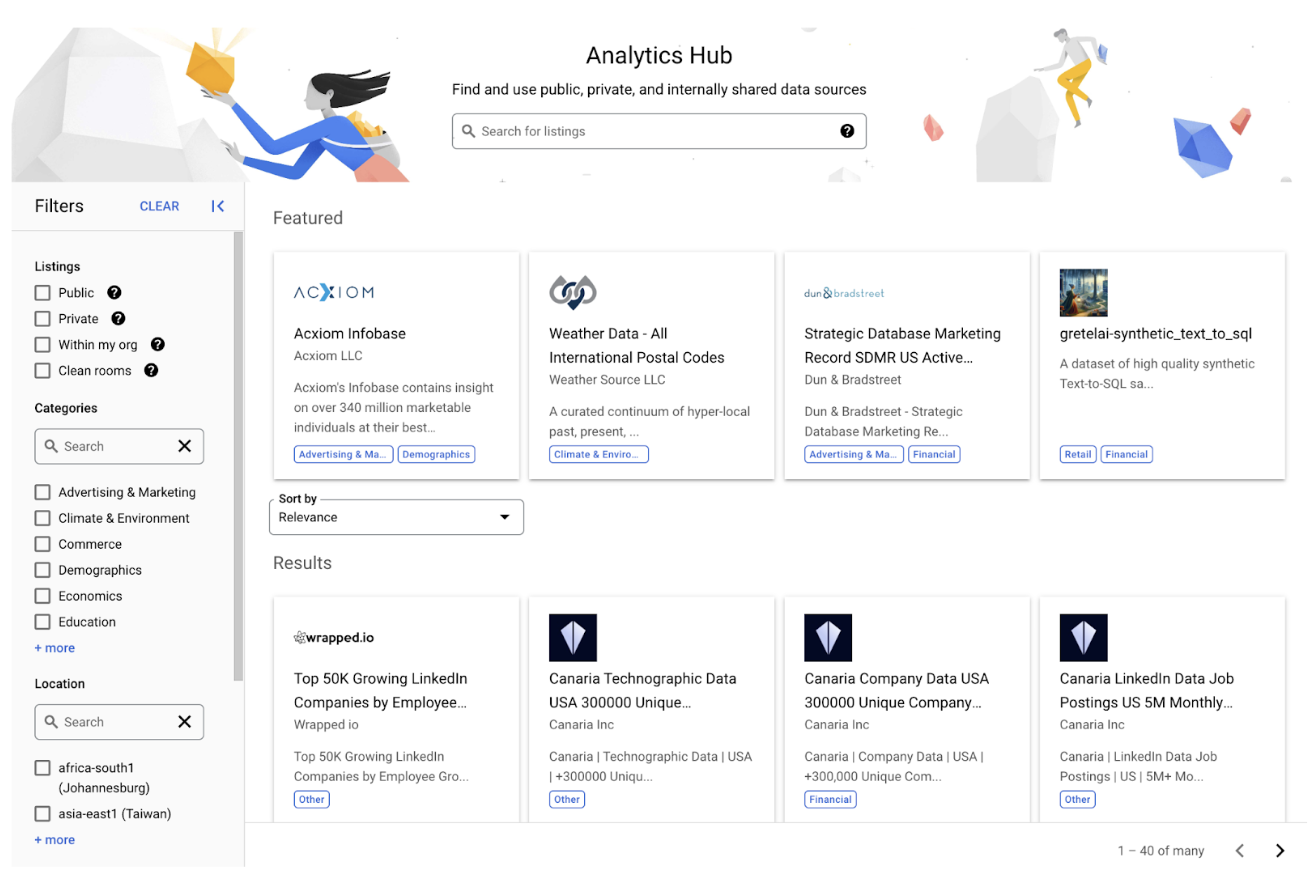Click the wrapped.io logo
1316x880 pixels.
pos(334,637)
